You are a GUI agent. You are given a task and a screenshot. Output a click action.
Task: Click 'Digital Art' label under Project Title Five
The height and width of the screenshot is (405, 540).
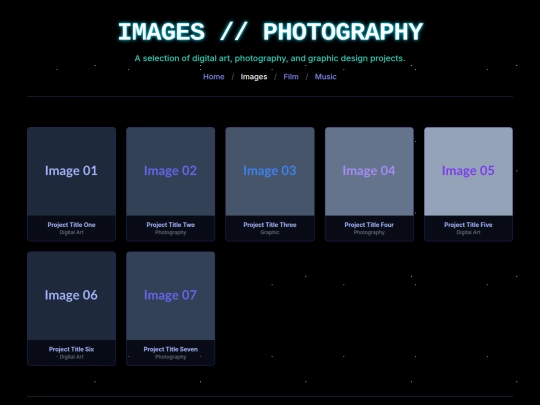tap(468, 232)
